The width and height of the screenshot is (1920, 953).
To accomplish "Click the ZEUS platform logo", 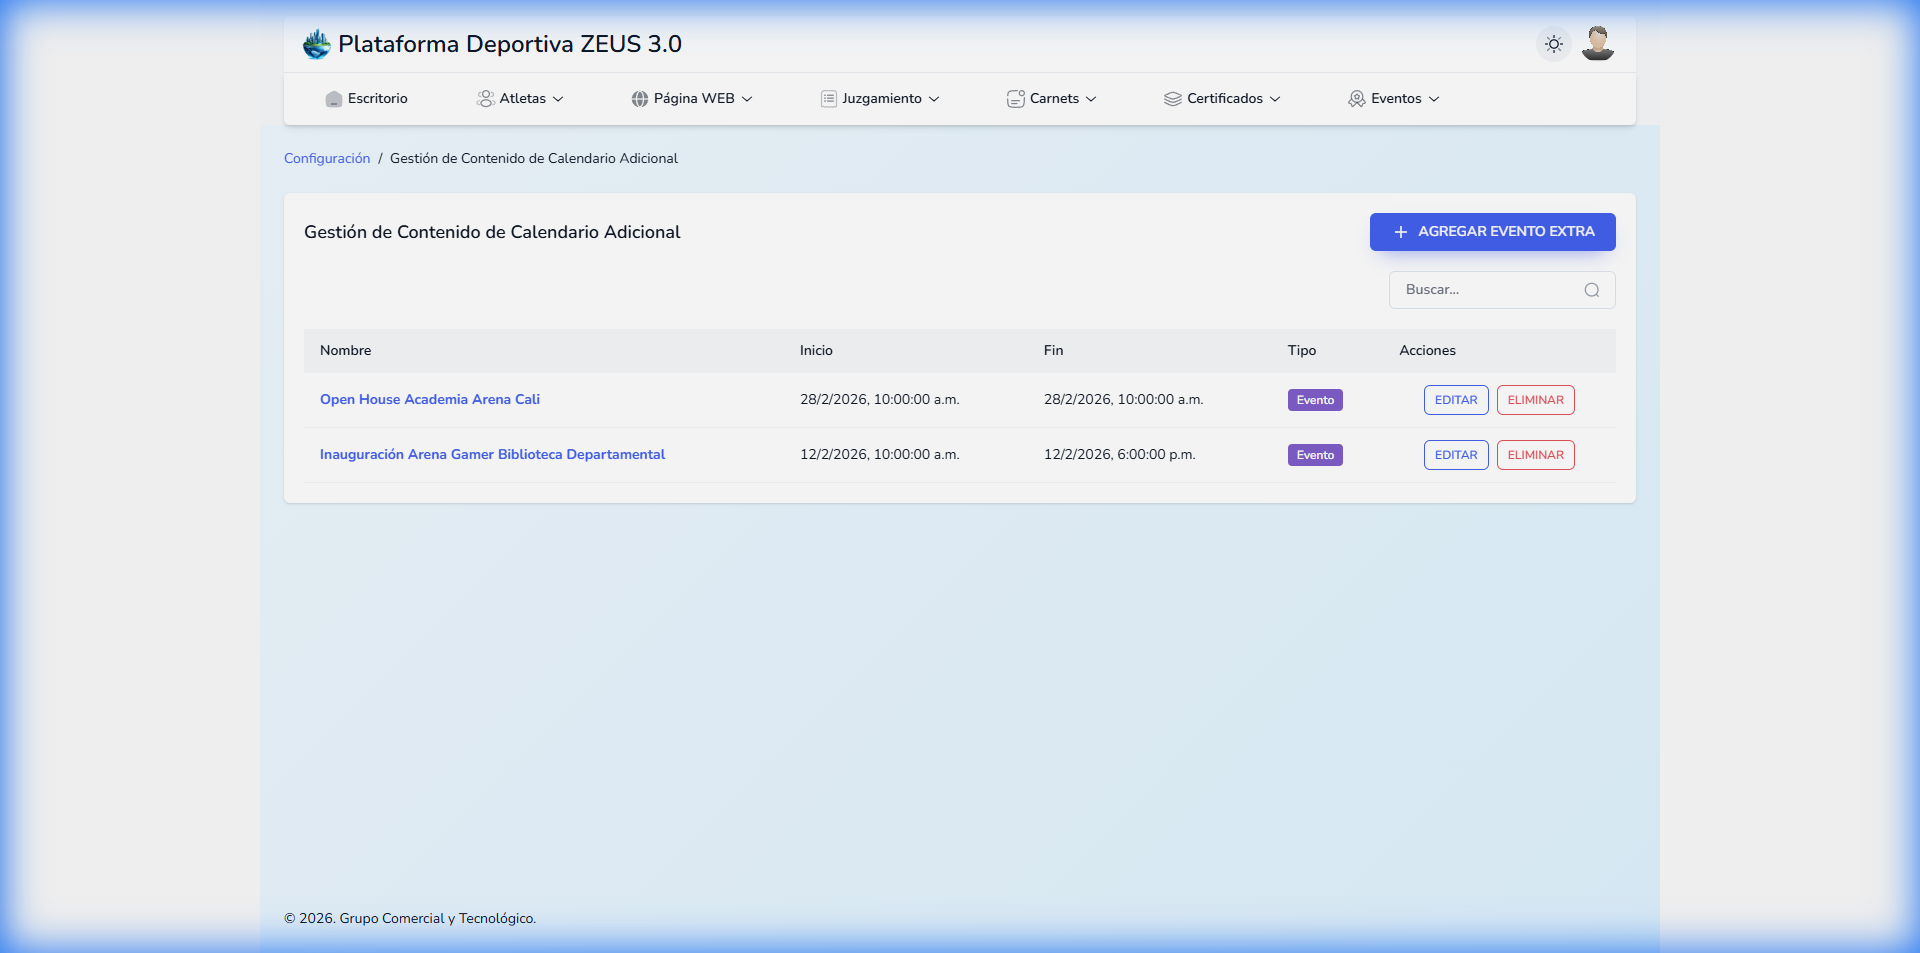I will (x=316, y=43).
